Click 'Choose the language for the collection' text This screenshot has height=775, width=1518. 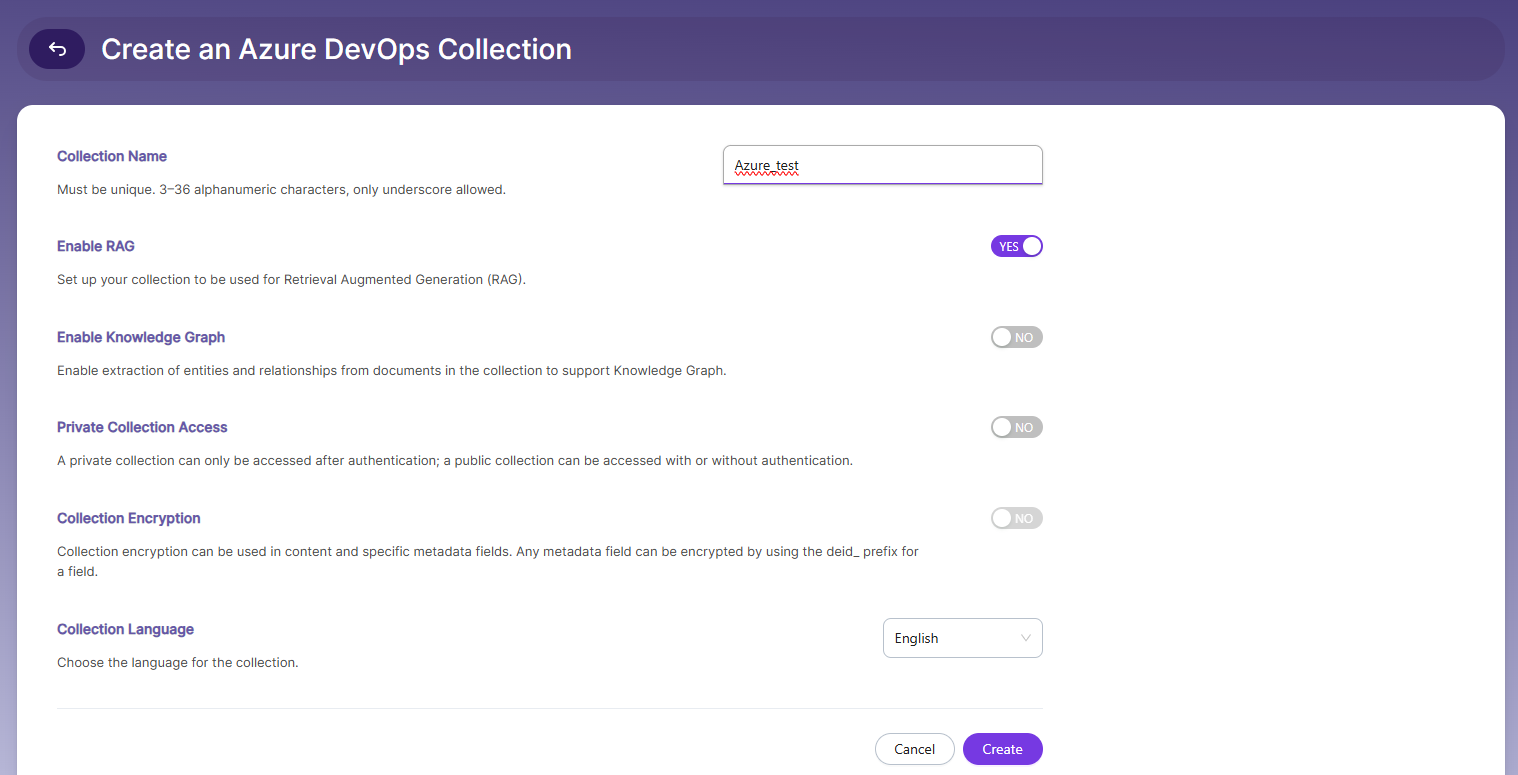[178, 662]
